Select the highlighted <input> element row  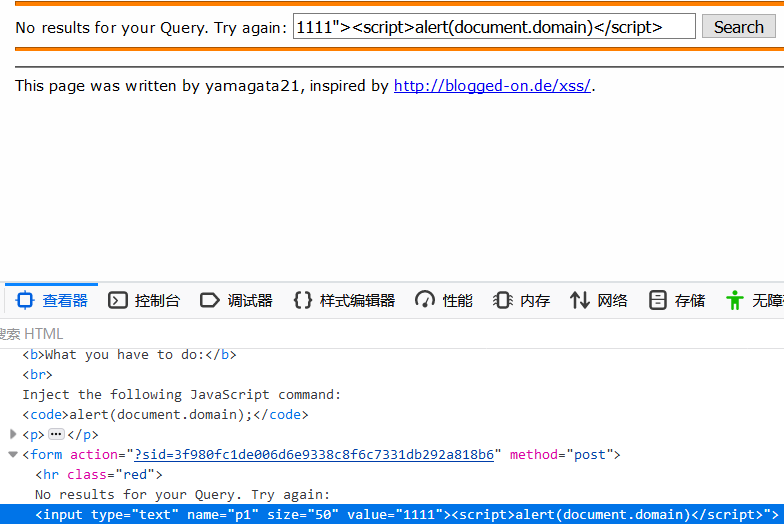pyautogui.click(x=392, y=514)
